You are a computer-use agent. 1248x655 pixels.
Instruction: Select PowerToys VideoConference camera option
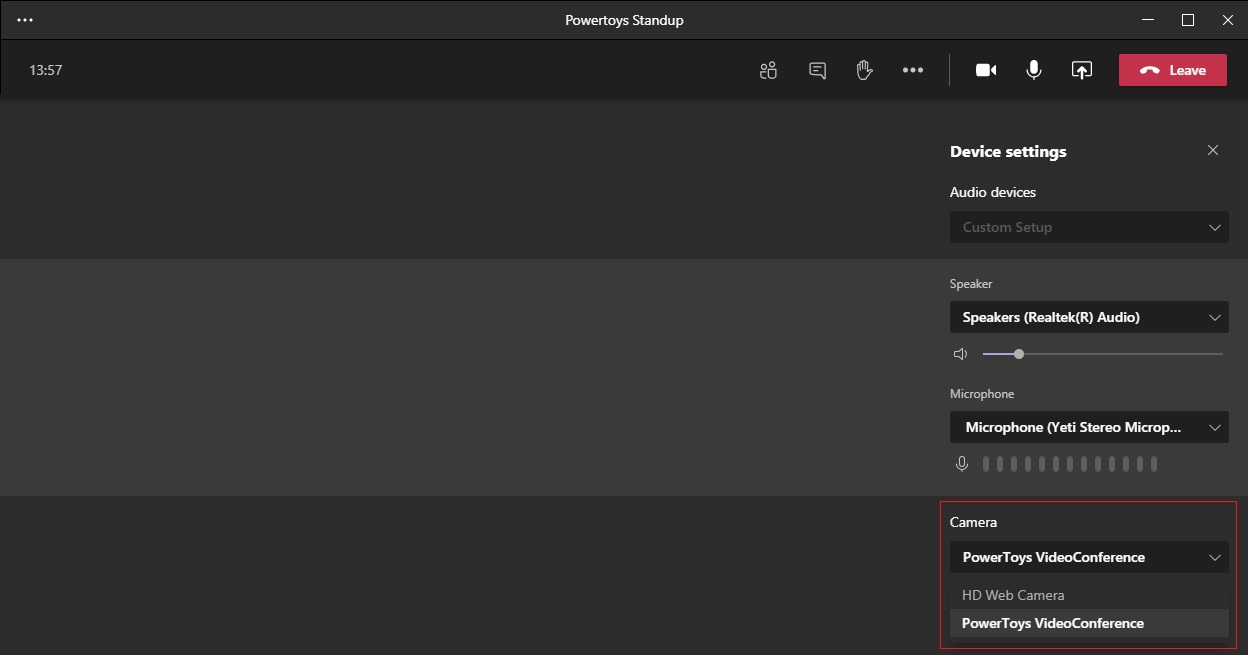point(1089,623)
